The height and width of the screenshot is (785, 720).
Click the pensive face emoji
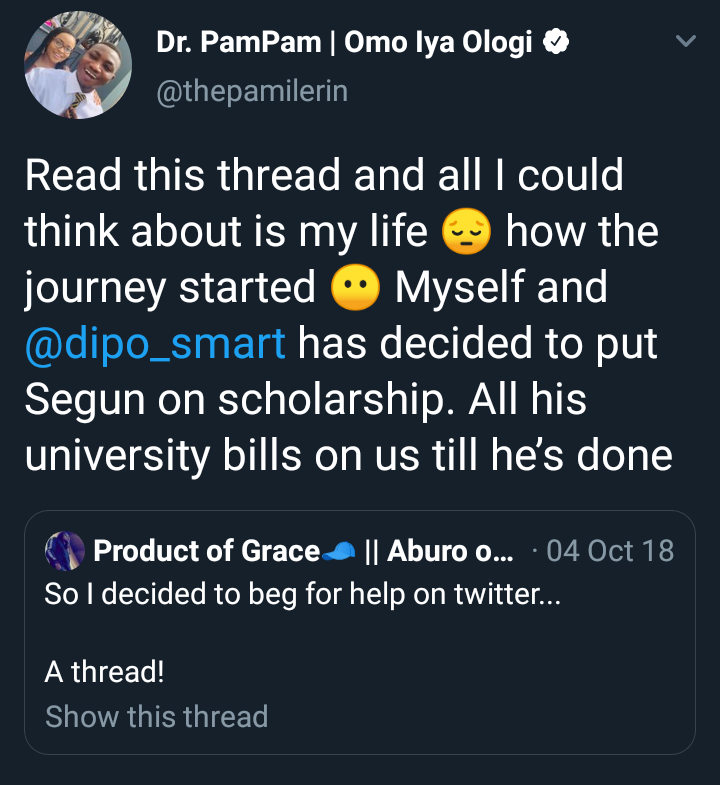(x=466, y=232)
